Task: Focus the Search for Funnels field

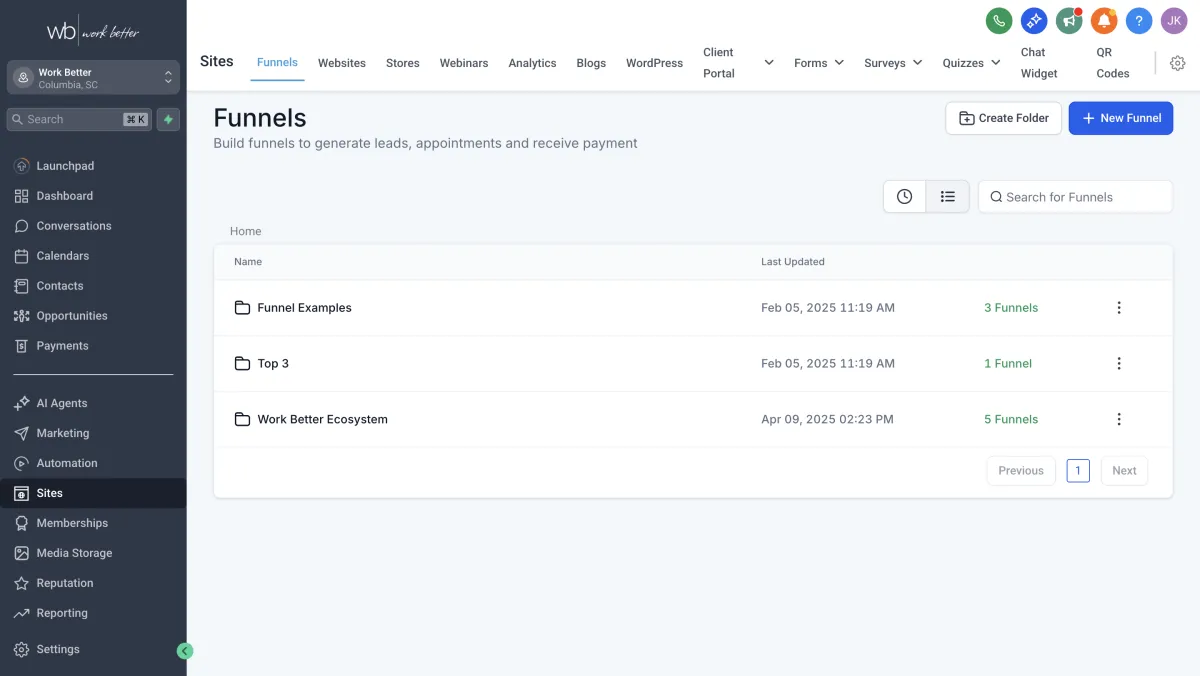Action: point(1075,197)
